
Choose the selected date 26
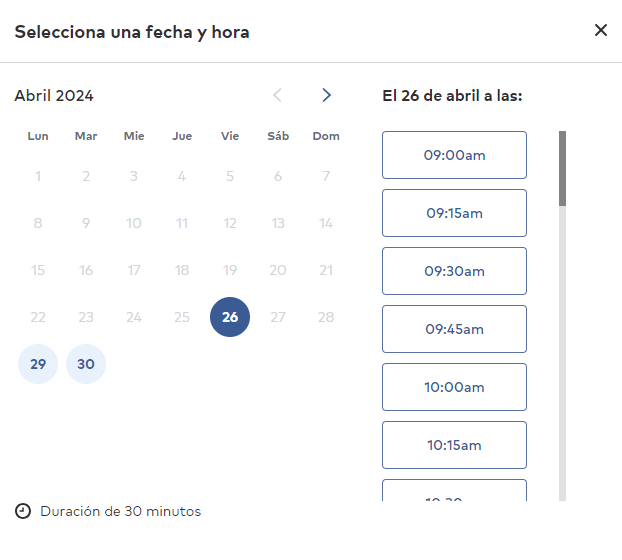click(x=230, y=317)
